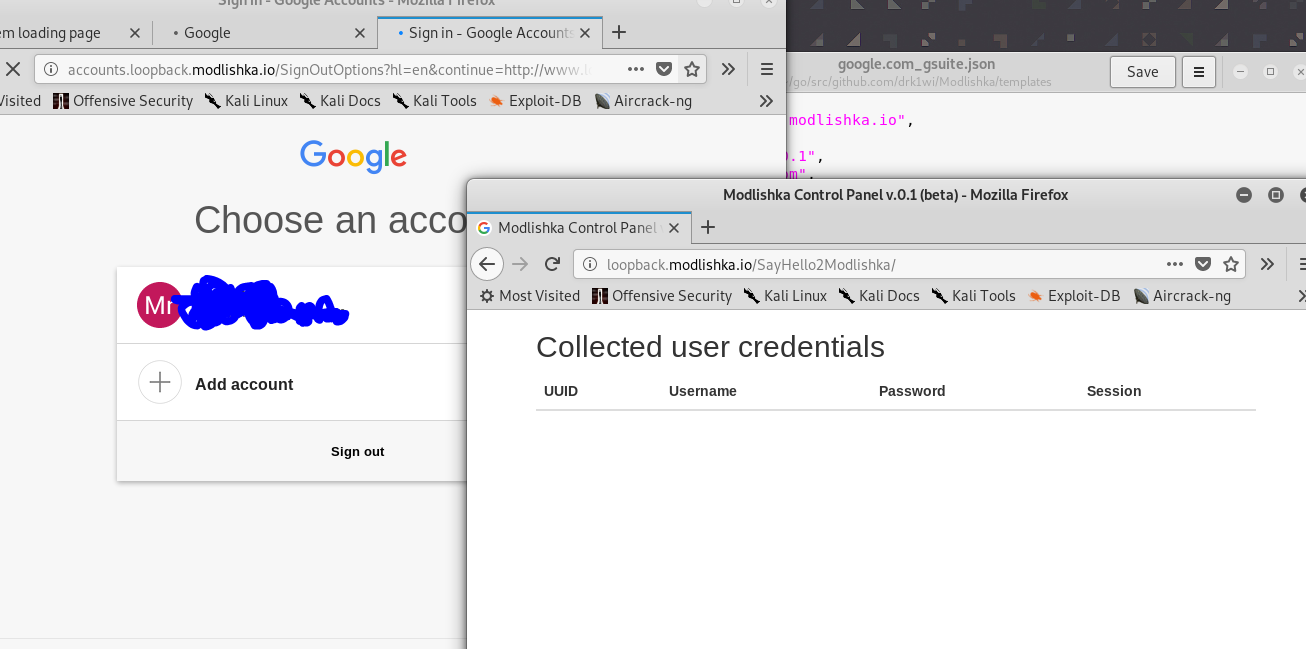Click the Username column header
Screen dimensions: 1306x649
tap(703, 391)
